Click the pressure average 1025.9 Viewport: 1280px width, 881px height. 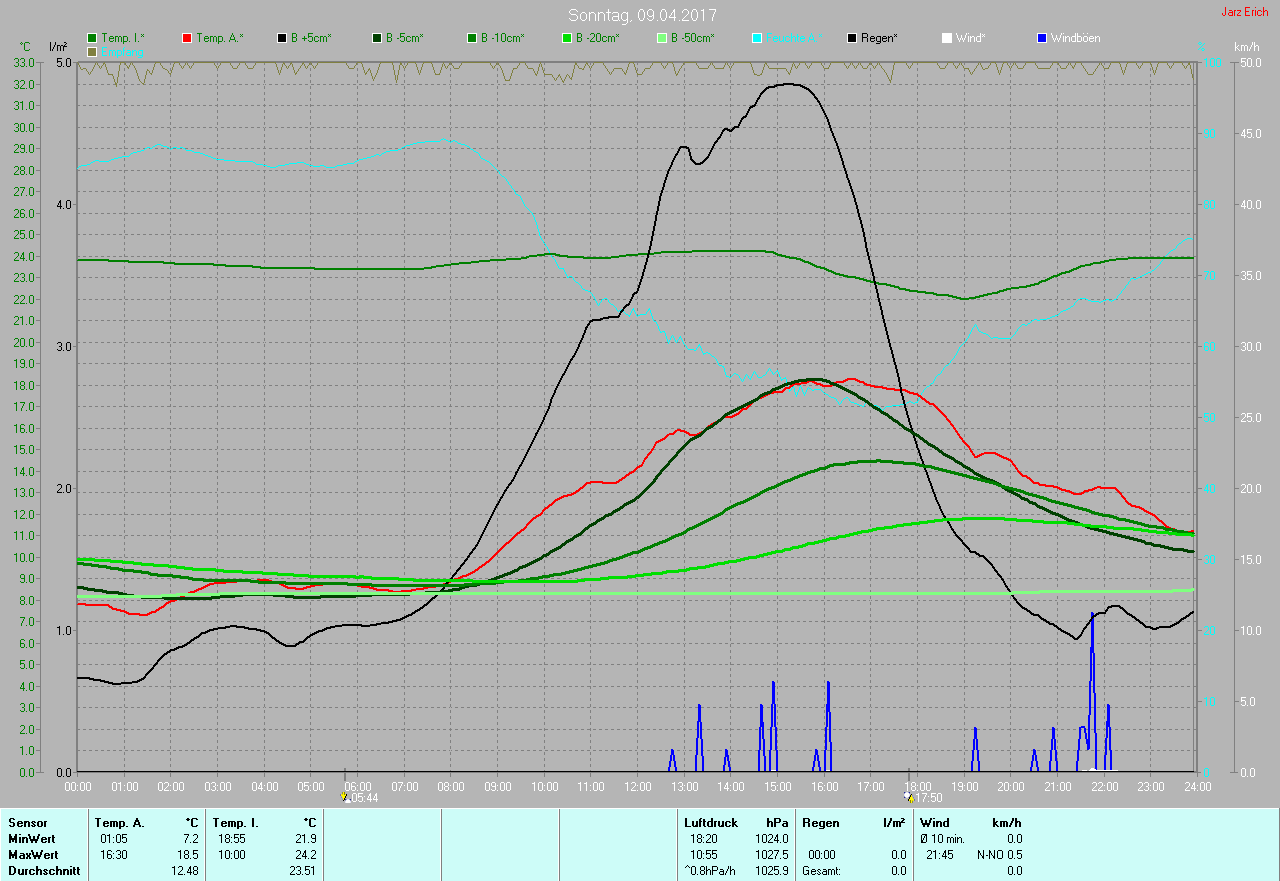click(771, 871)
